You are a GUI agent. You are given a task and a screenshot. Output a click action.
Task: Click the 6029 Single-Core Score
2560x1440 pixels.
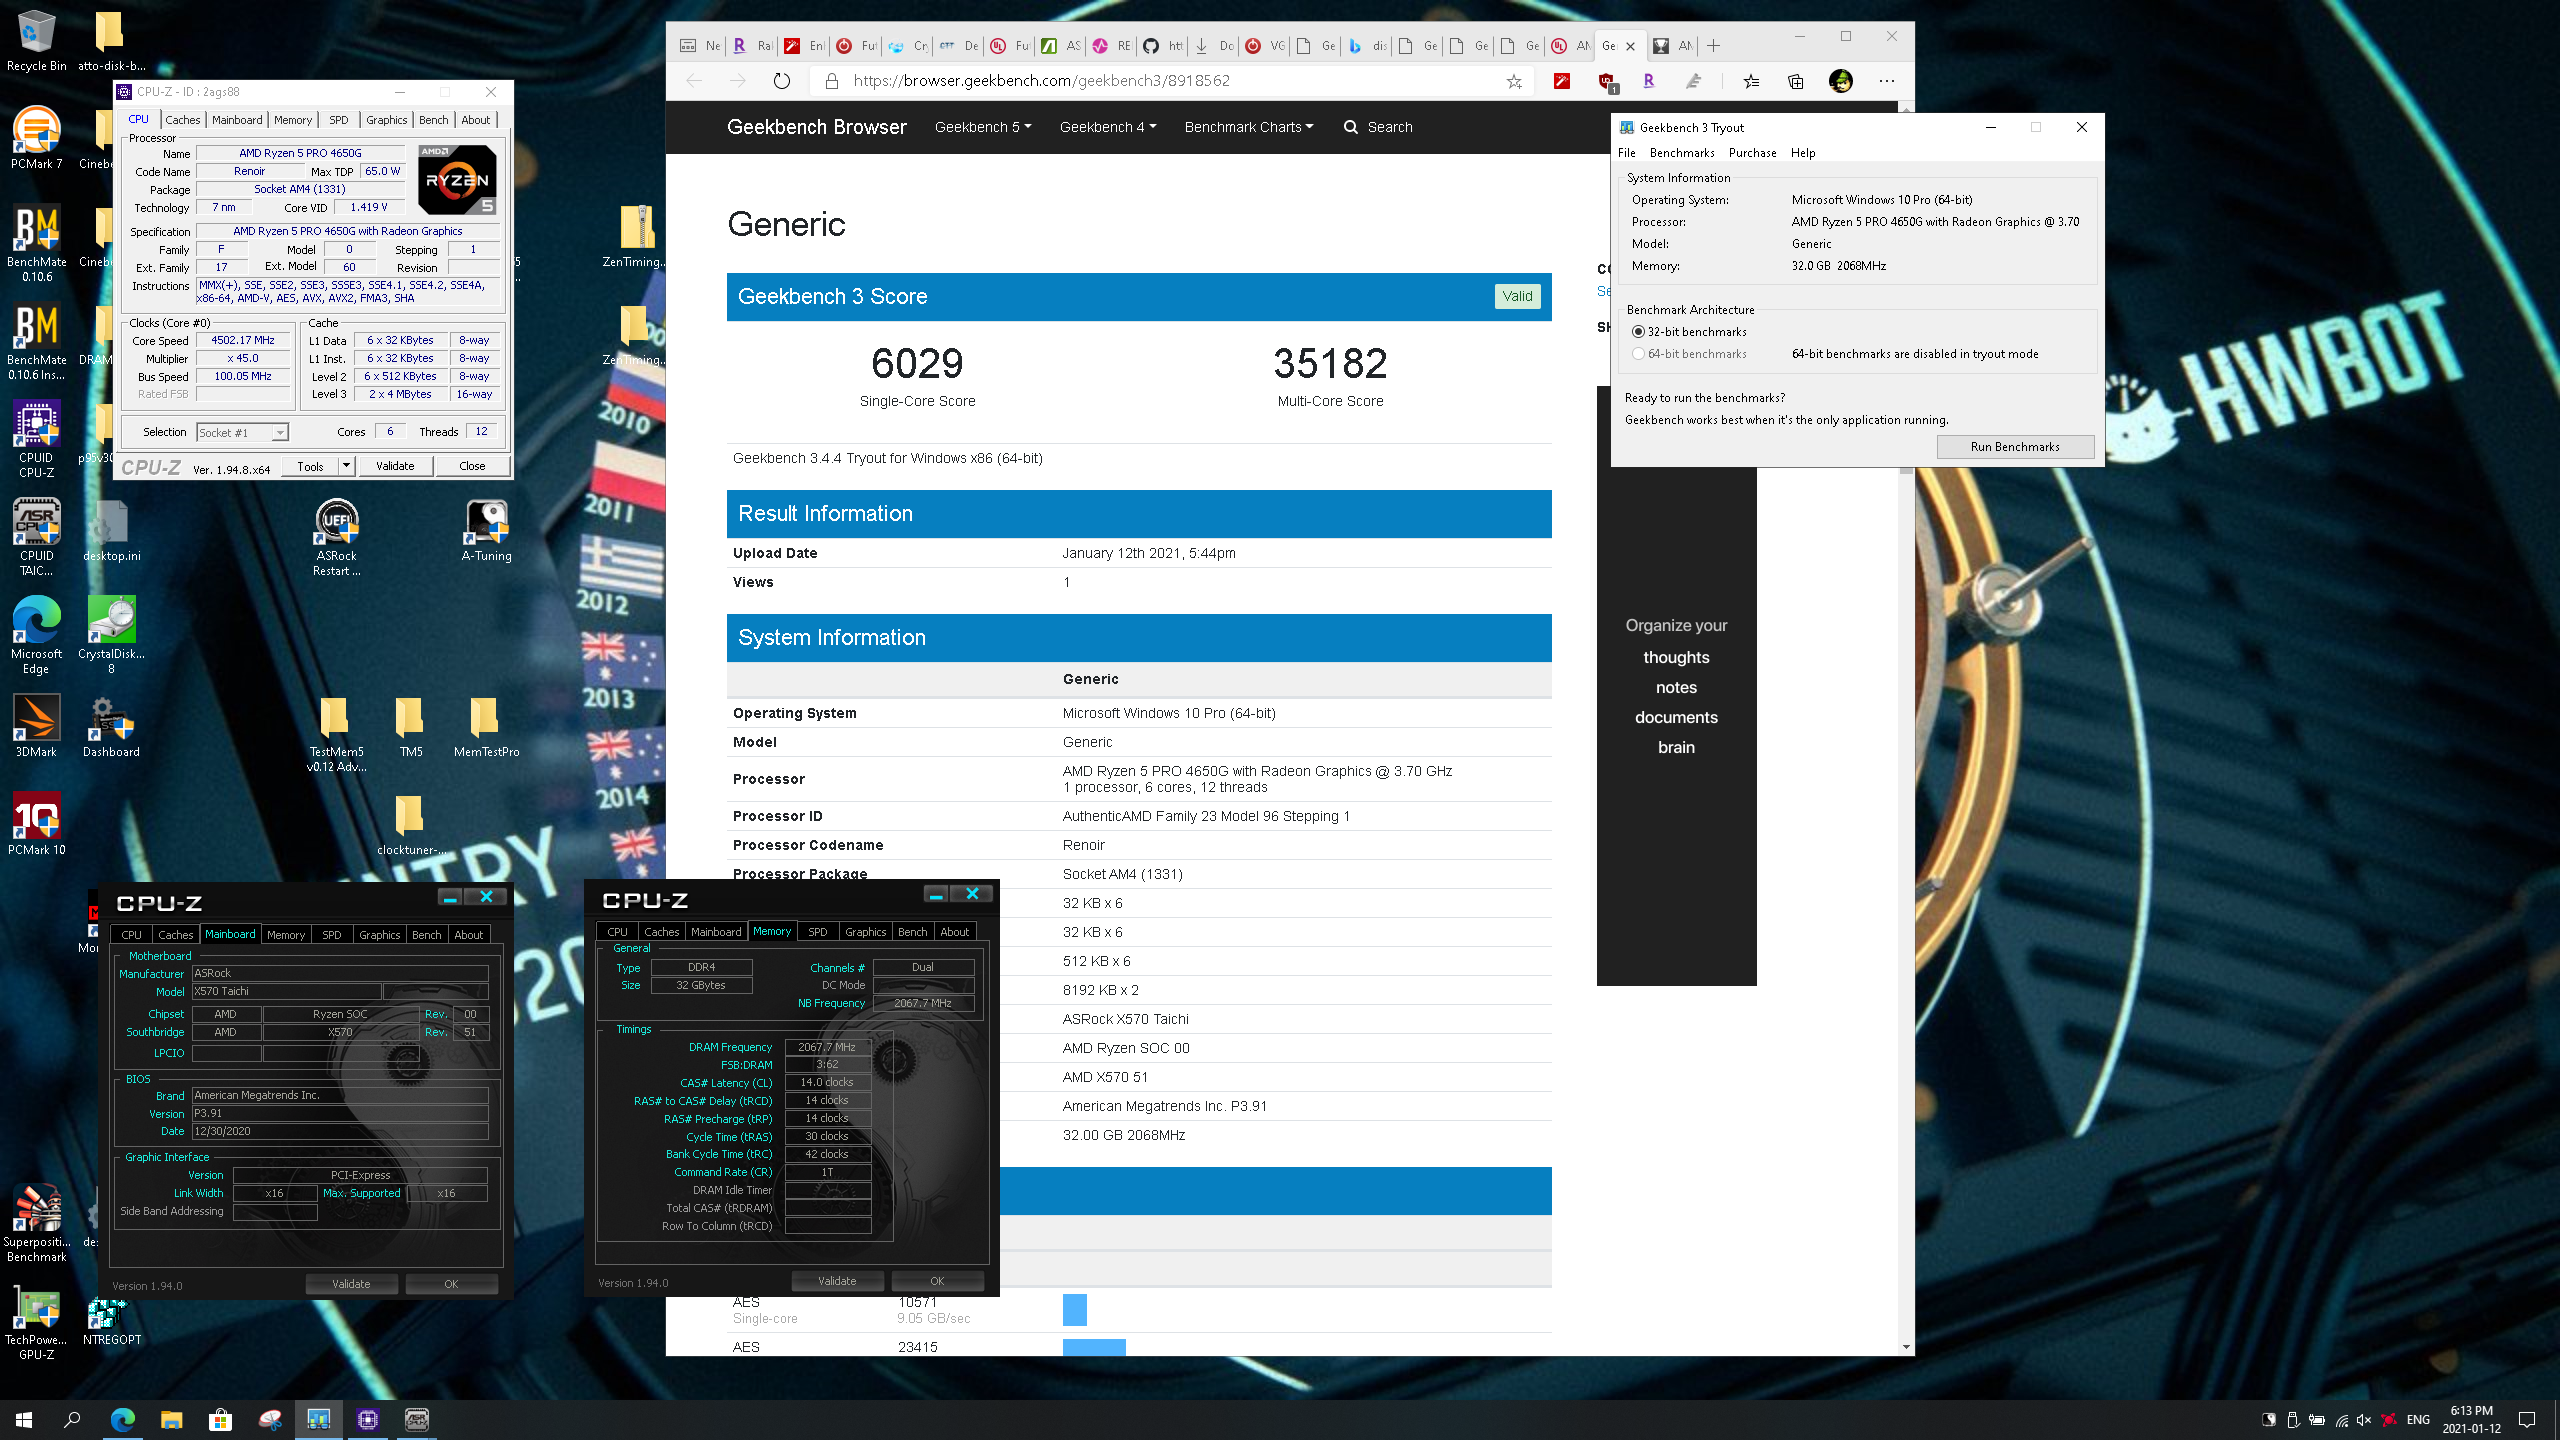(x=917, y=363)
